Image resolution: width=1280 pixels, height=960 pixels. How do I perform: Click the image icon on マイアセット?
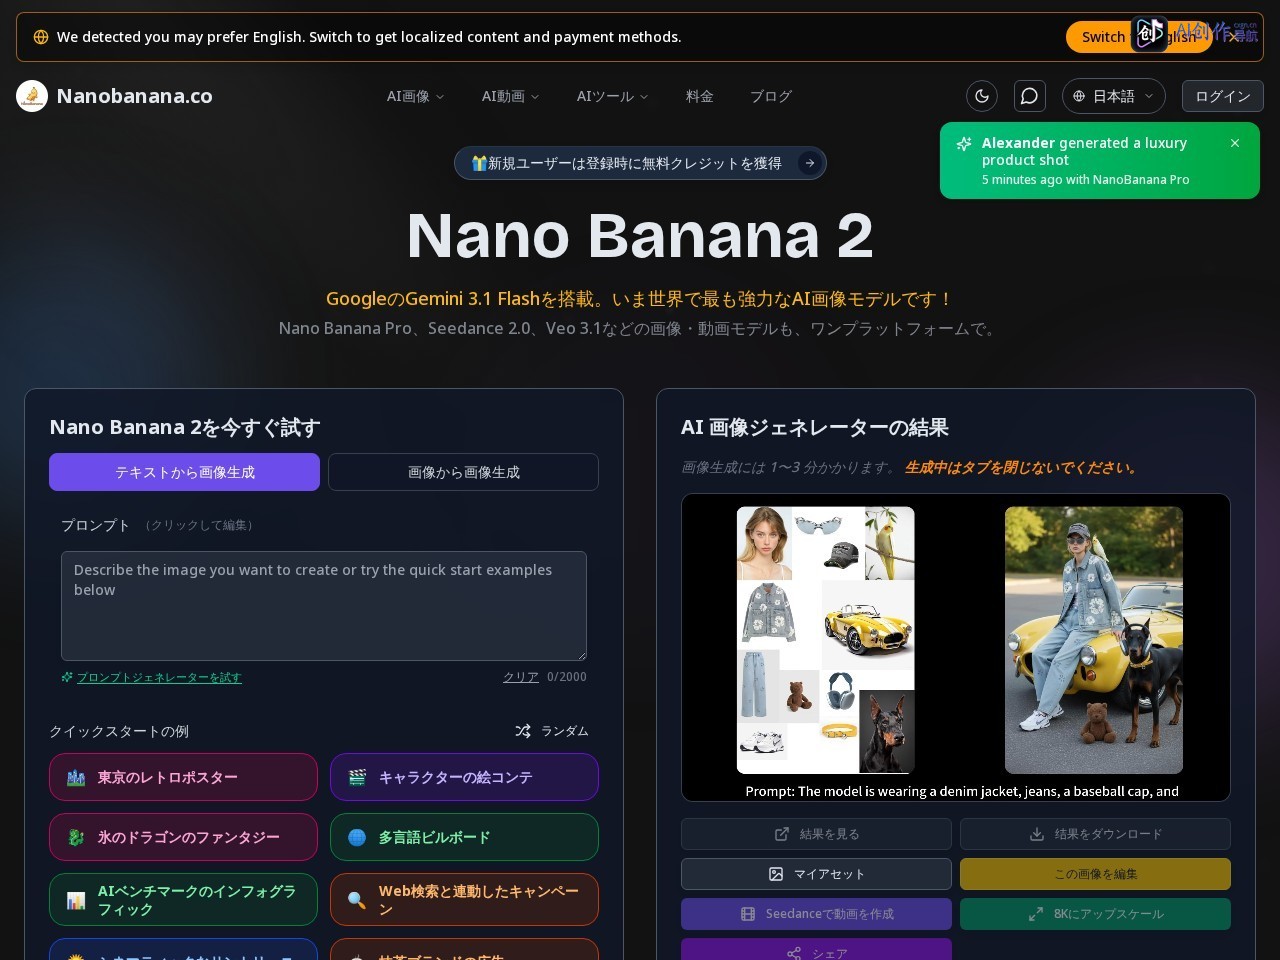tap(776, 874)
